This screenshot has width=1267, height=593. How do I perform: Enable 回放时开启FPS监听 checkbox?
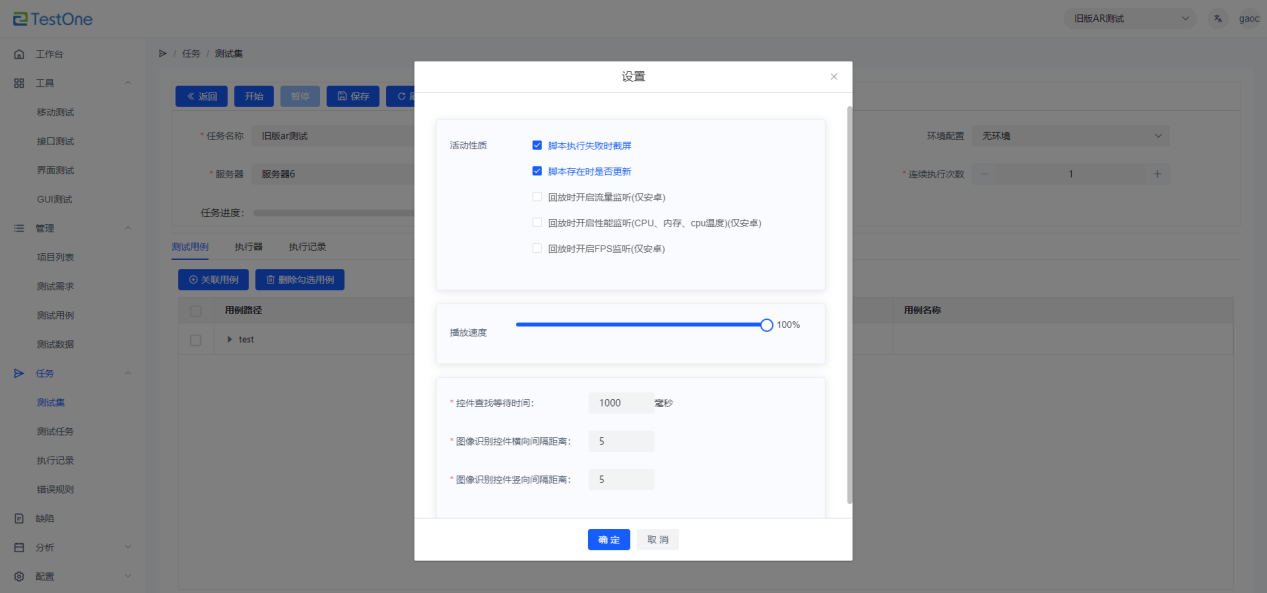pyautogui.click(x=537, y=248)
